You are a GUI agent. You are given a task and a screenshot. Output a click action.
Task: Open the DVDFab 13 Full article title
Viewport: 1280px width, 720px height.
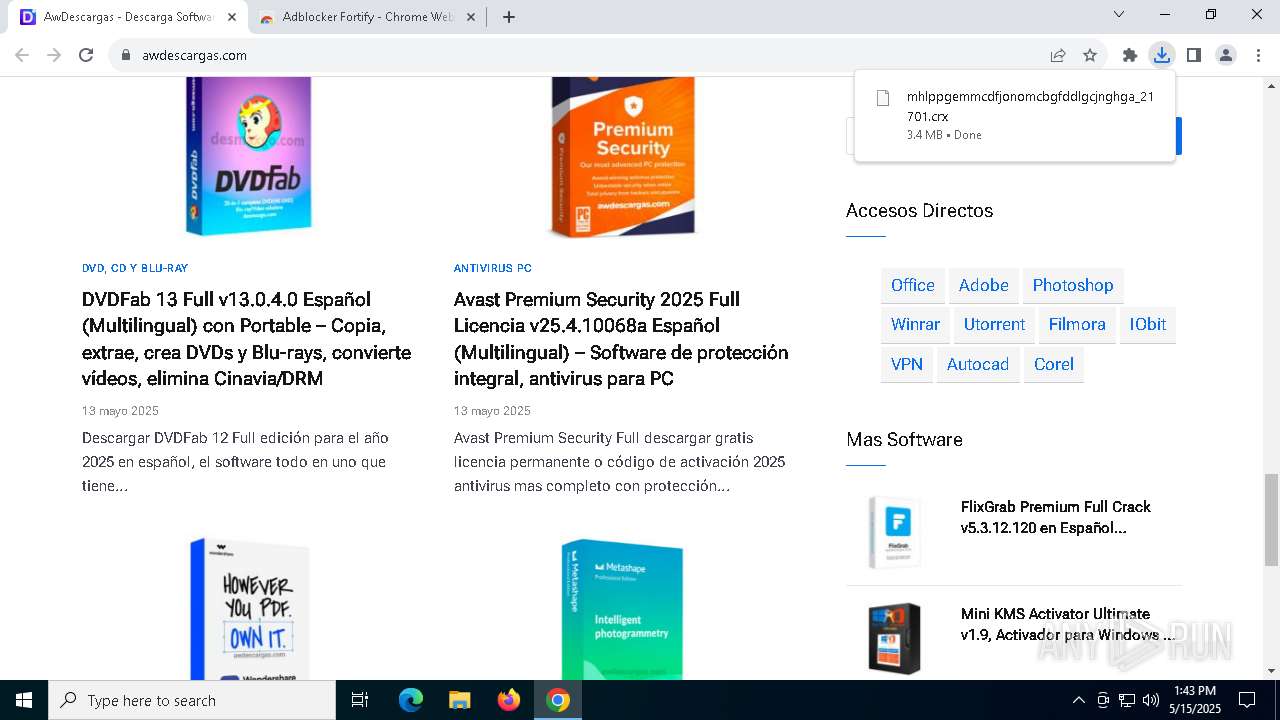[x=247, y=339]
